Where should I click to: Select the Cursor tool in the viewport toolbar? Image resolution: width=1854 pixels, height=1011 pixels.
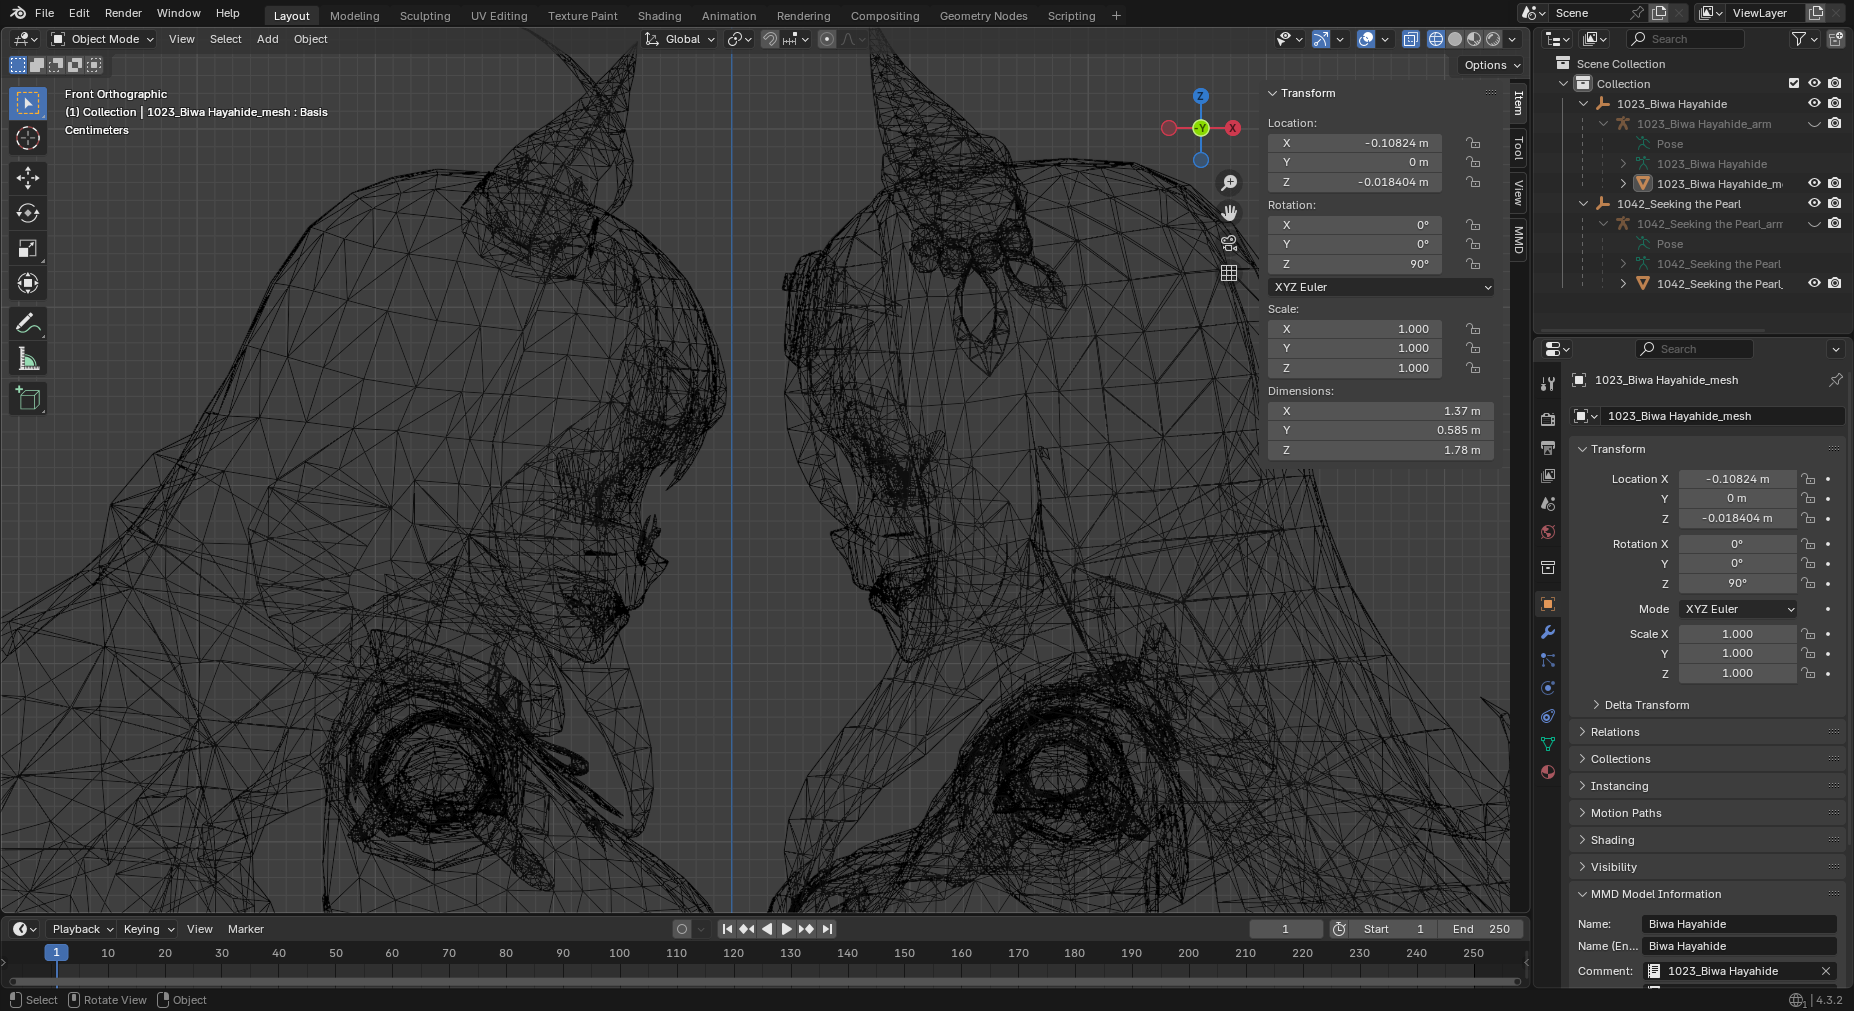tap(28, 138)
